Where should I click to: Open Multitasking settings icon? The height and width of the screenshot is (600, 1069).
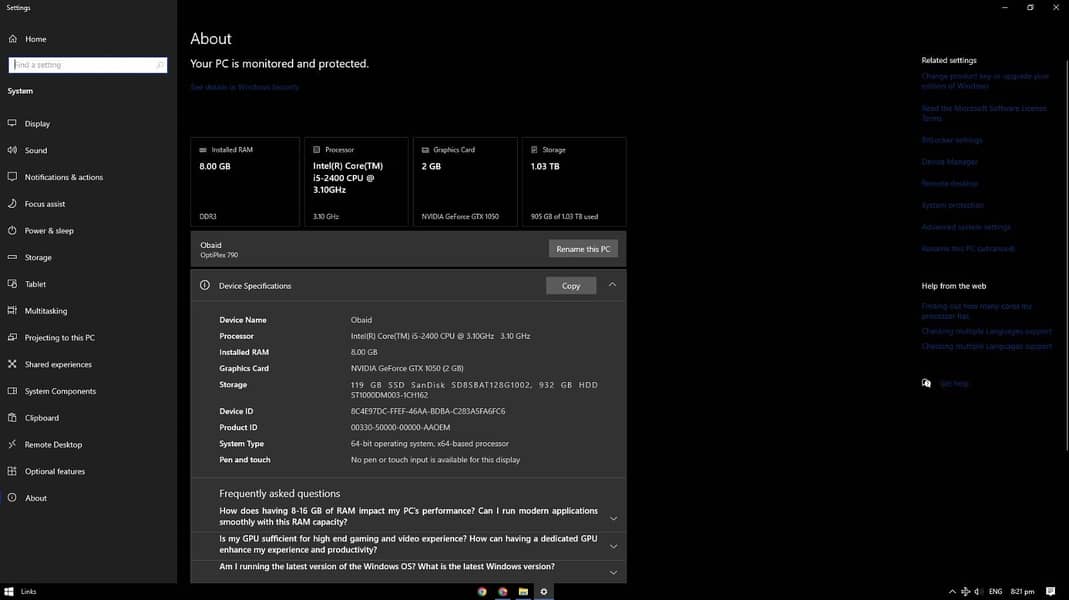point(12,310)
